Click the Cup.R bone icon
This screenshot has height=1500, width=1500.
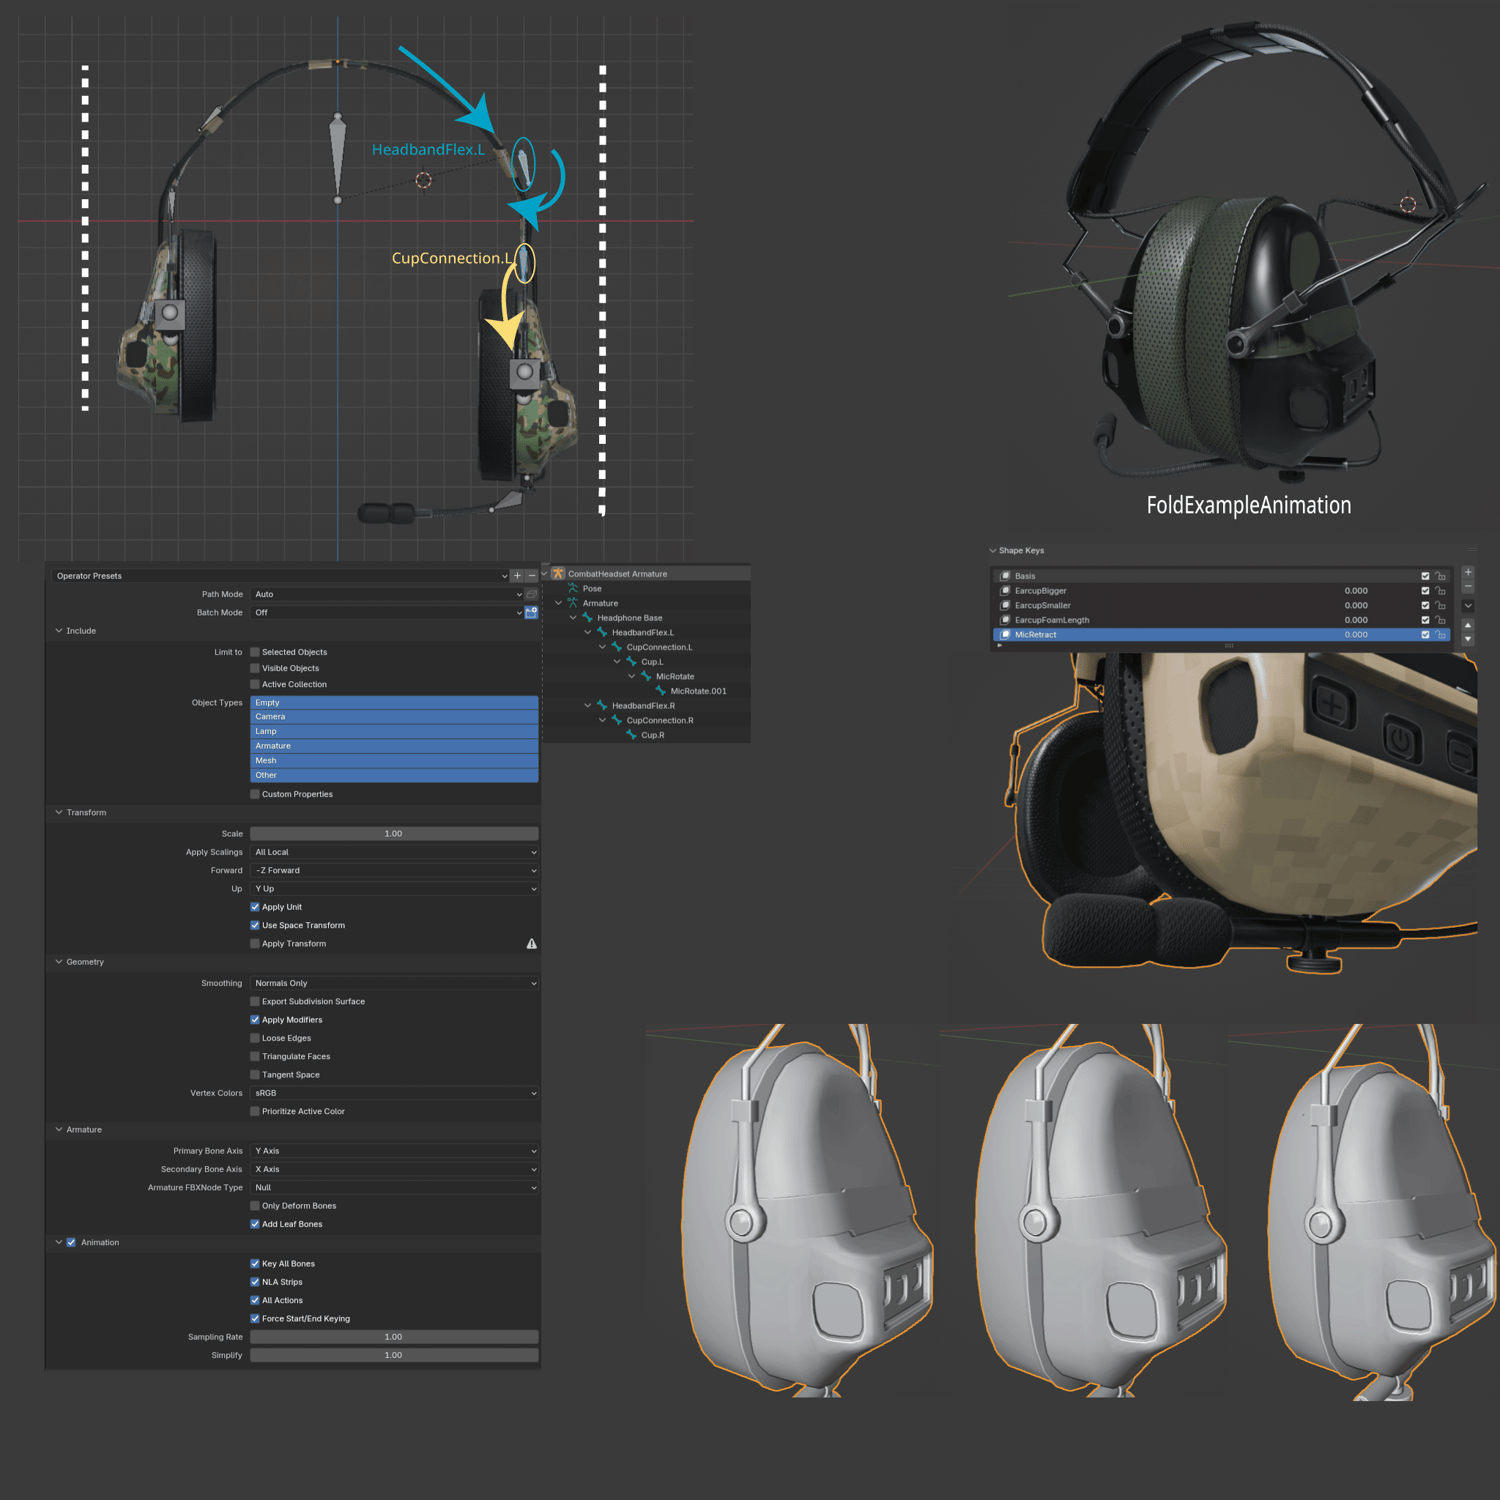tap(631, 735)
